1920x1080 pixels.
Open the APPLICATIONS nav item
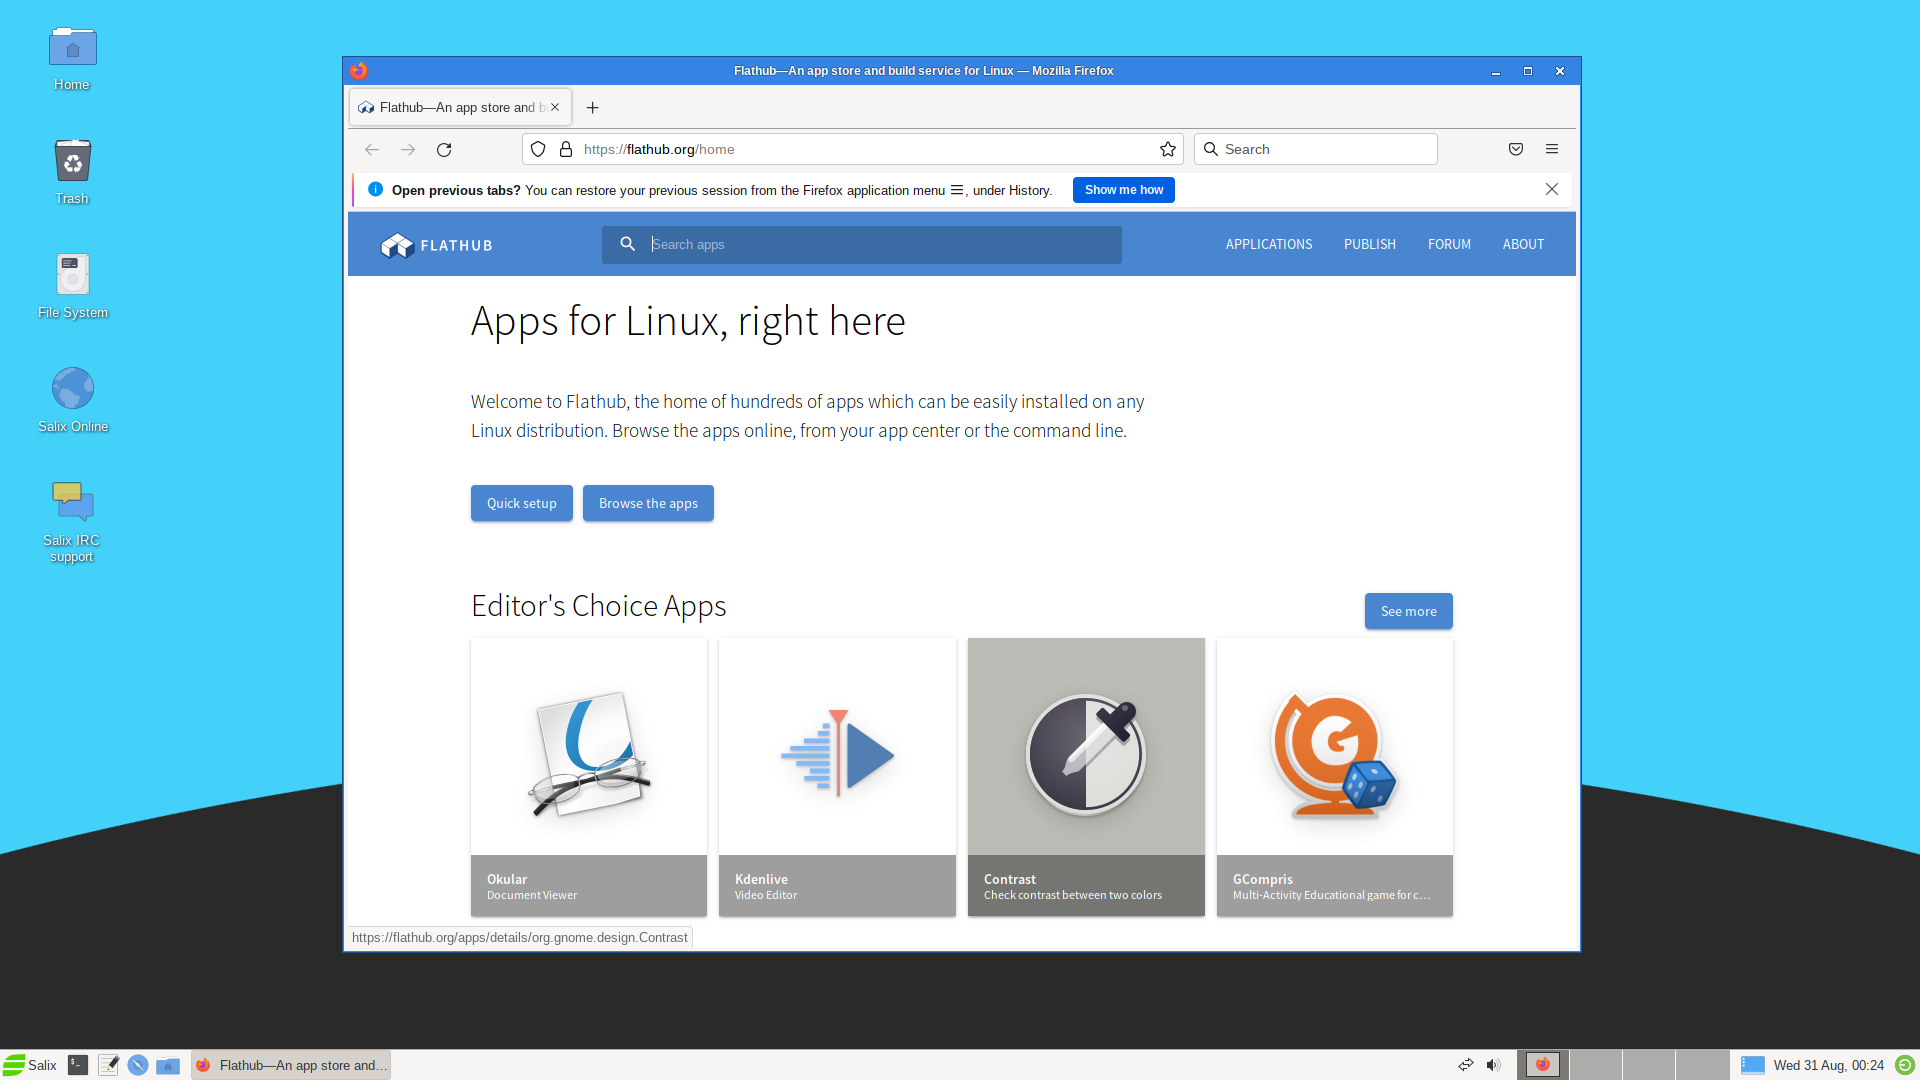(1269, 244)
